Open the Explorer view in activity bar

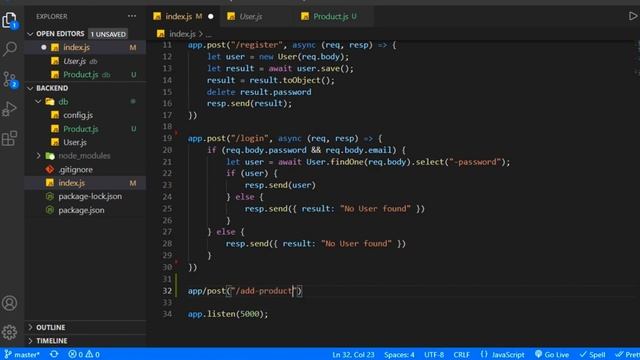(x=9, y=20)
